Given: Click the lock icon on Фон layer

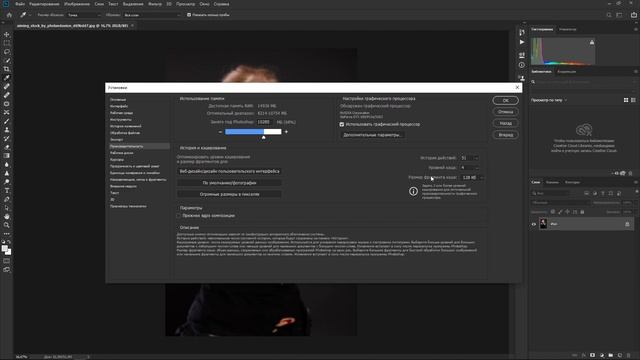Looking at the screenshot, I should 627,224.
